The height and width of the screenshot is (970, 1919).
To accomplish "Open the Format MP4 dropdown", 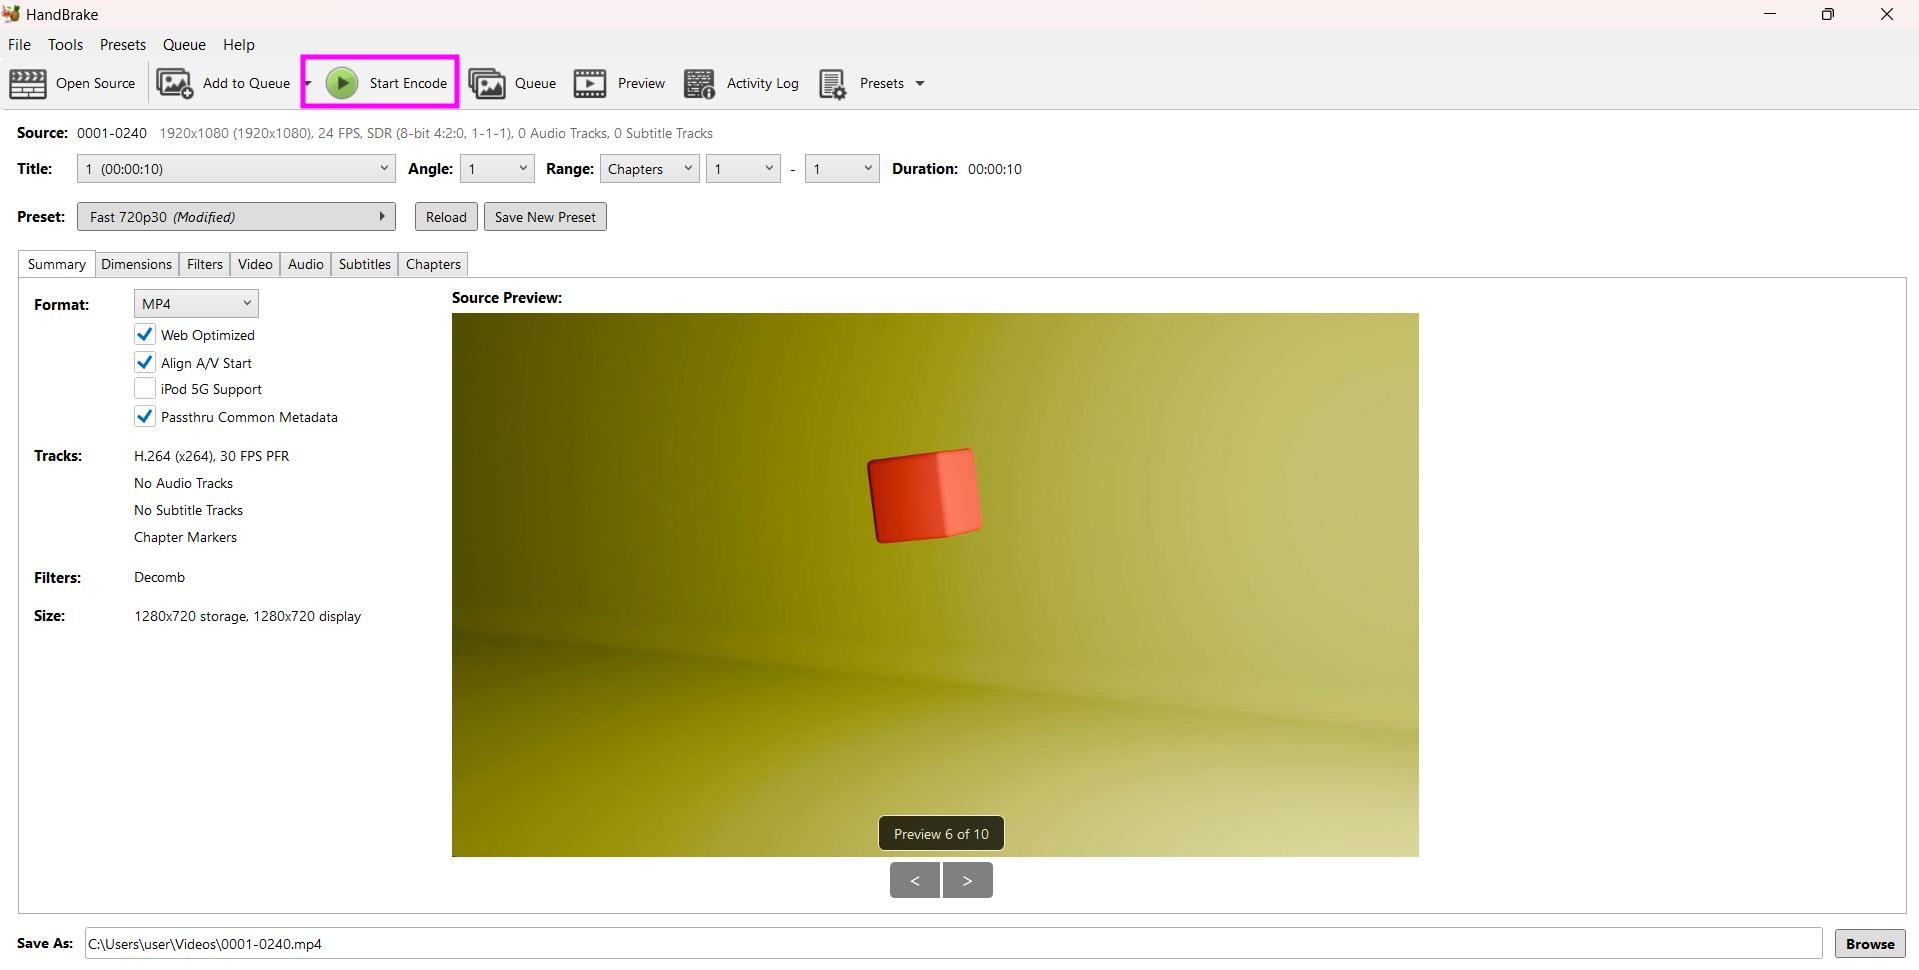I will [x=196, y=304].
